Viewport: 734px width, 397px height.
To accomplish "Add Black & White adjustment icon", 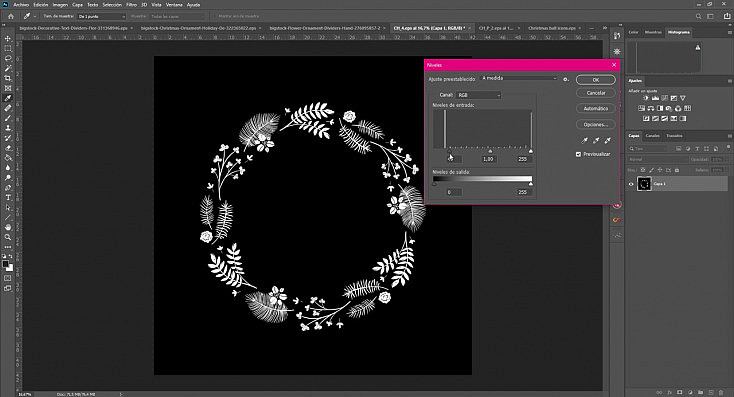I will 660,108.
